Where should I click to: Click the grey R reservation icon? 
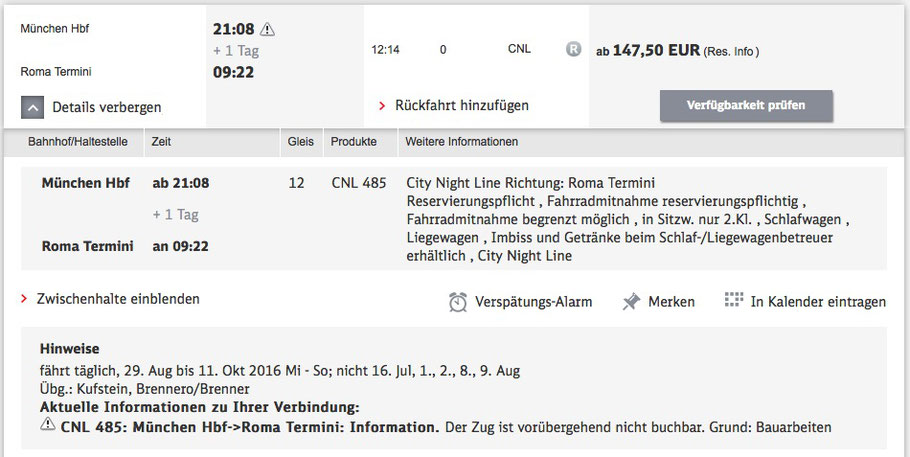pyautogui.click(x=573, y=48)
